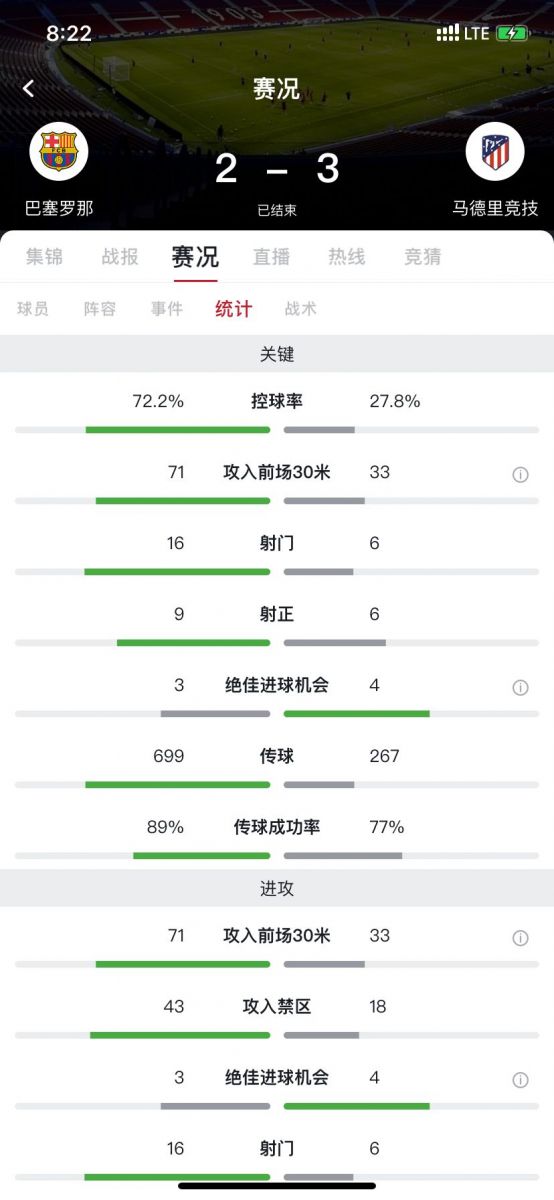Open the Atletico Madrid team crest

click(495, 151)
